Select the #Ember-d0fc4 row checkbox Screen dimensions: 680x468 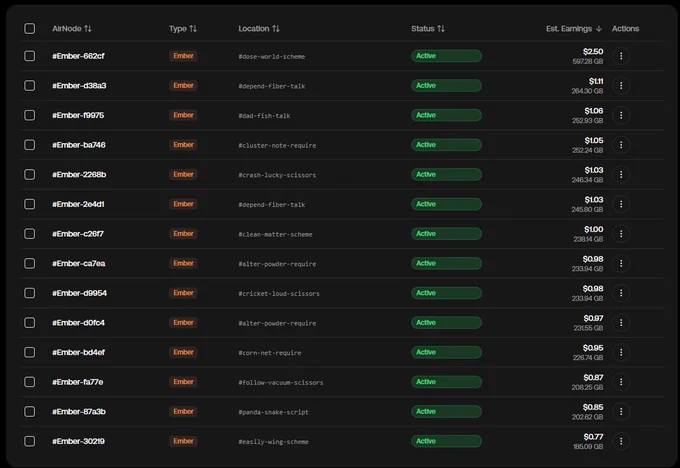29,323
